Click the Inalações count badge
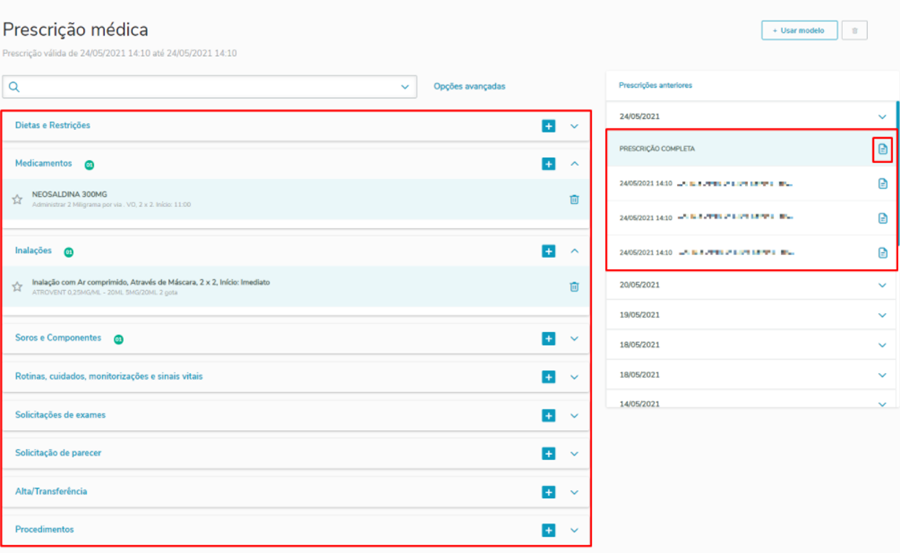Image resolution: width=900 pixels, height=553 pixels. (69, 252)
